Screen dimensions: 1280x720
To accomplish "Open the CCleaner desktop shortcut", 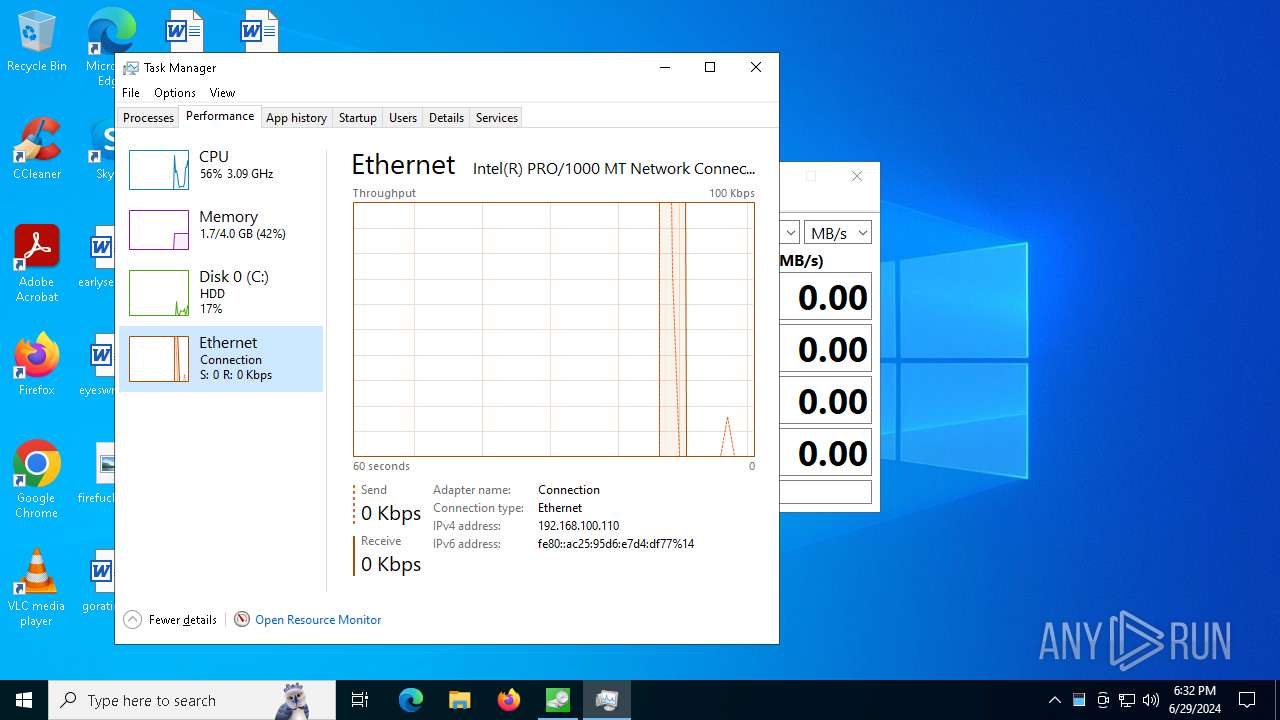I will (37, 150).
